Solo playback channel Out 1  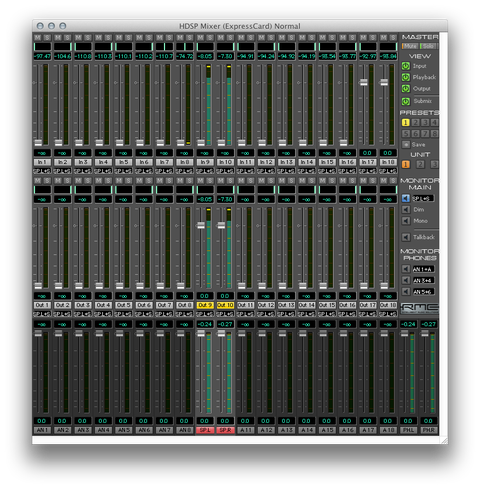coord(47,180)
